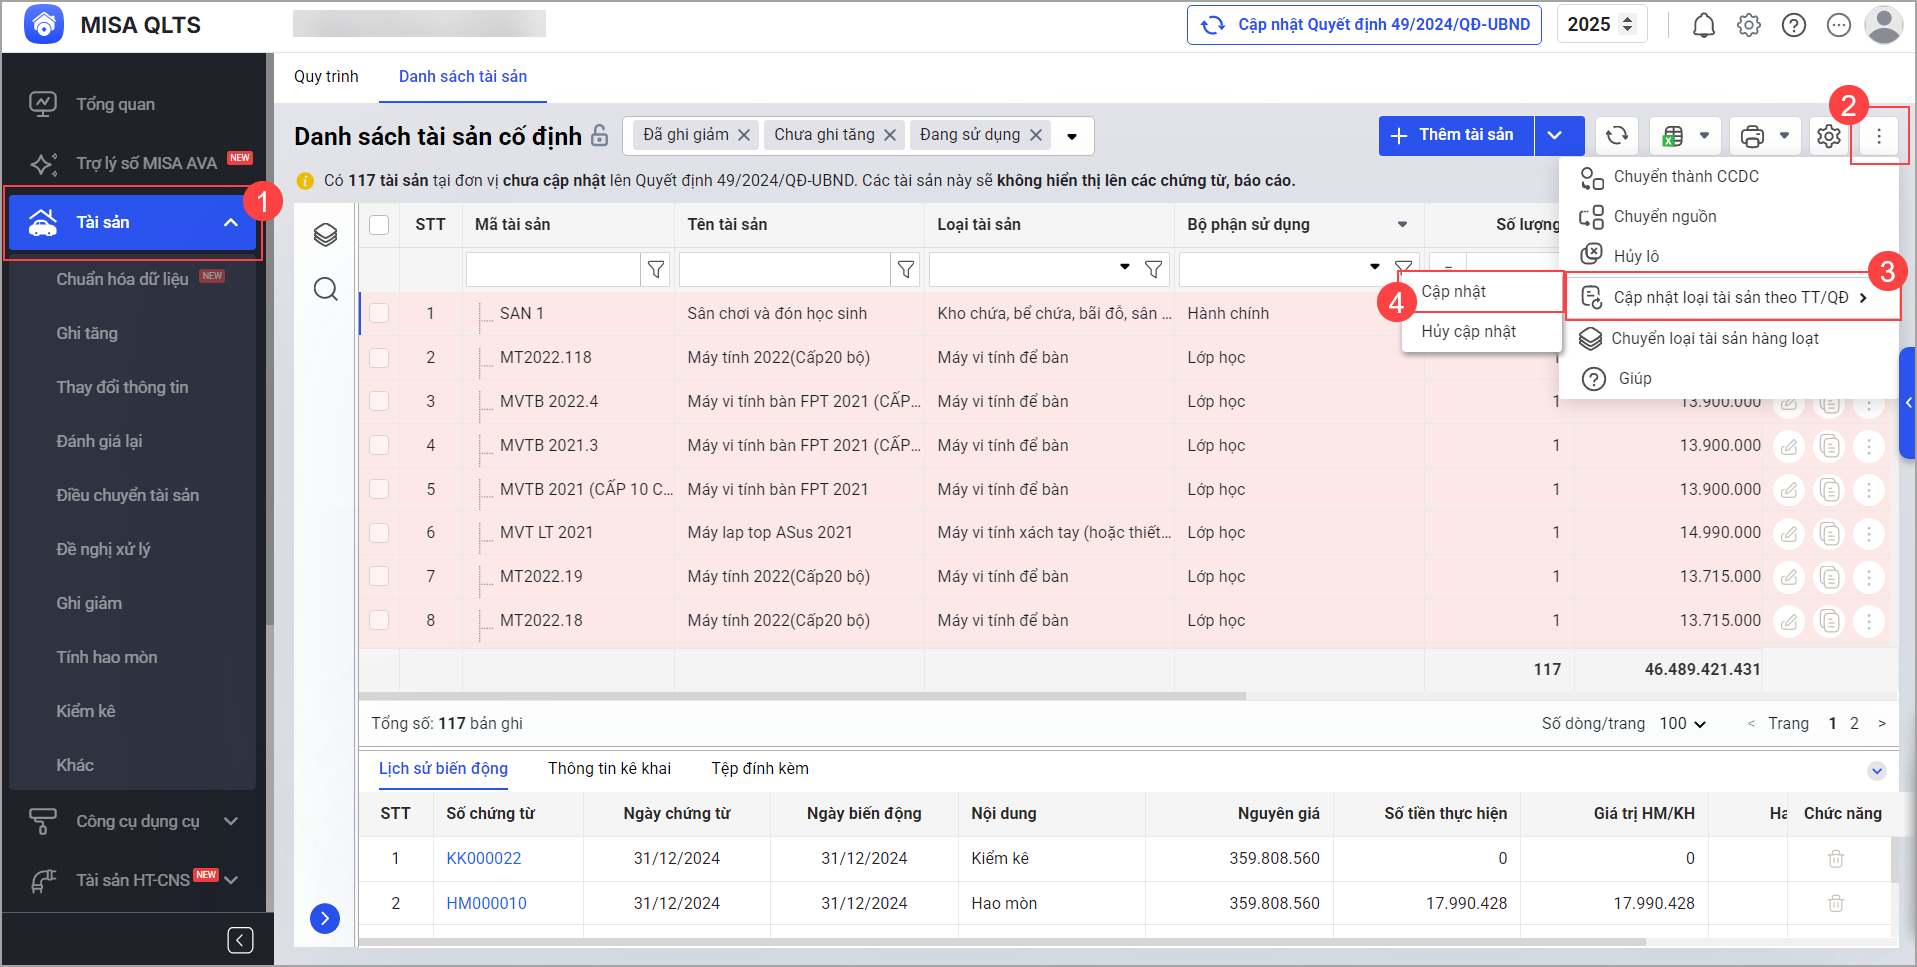Switch to Thông tin kê khai tab
Screen dimensions: 1917x967
click(609, 768)
